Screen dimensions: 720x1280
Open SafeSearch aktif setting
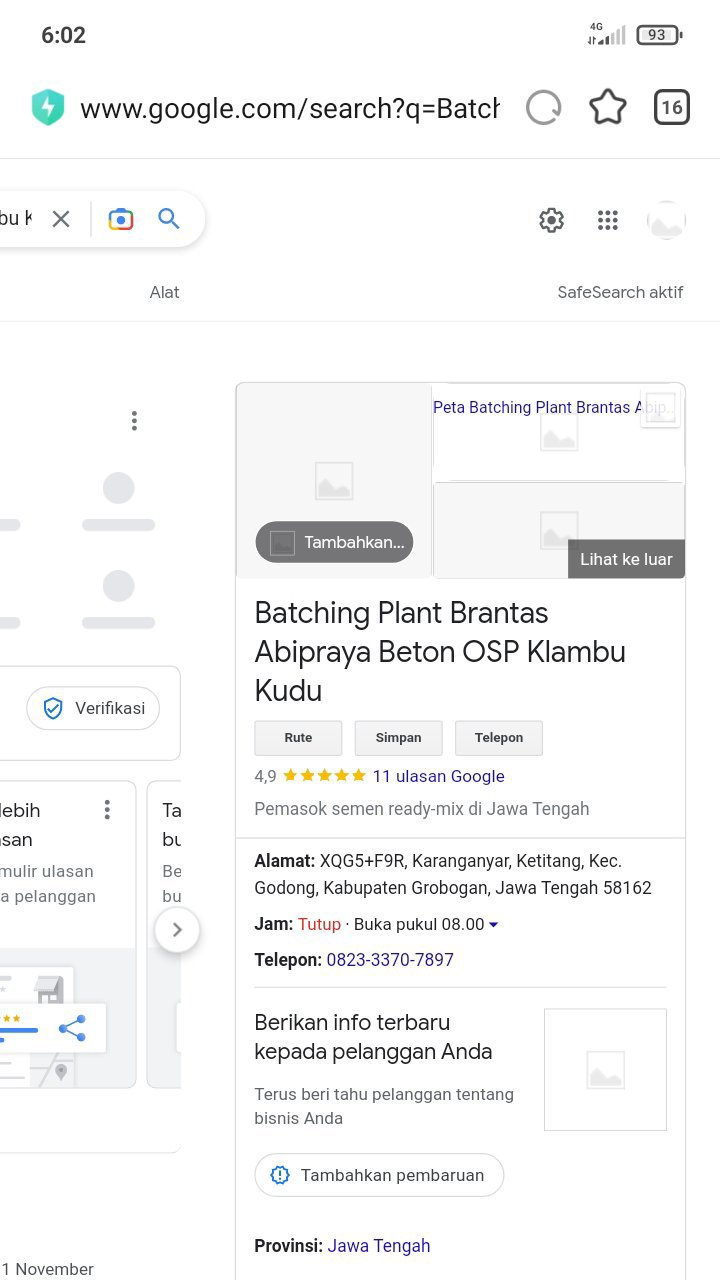pos(620,292)
